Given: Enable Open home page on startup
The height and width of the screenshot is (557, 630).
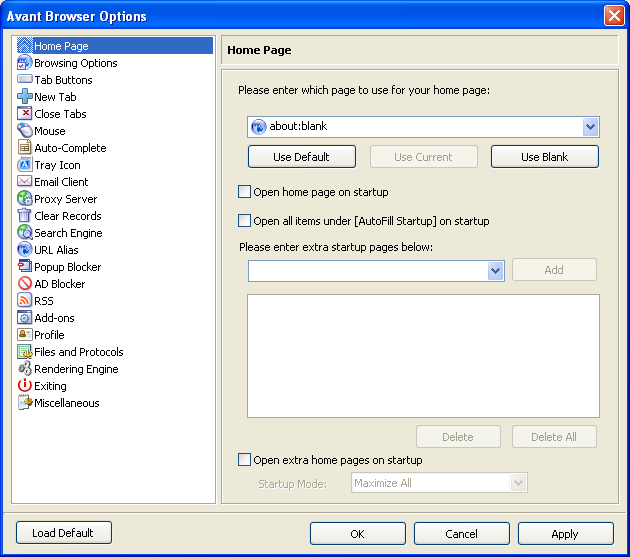Looking at the screenshot, I should pyautogui.click(x=244, y=192).
